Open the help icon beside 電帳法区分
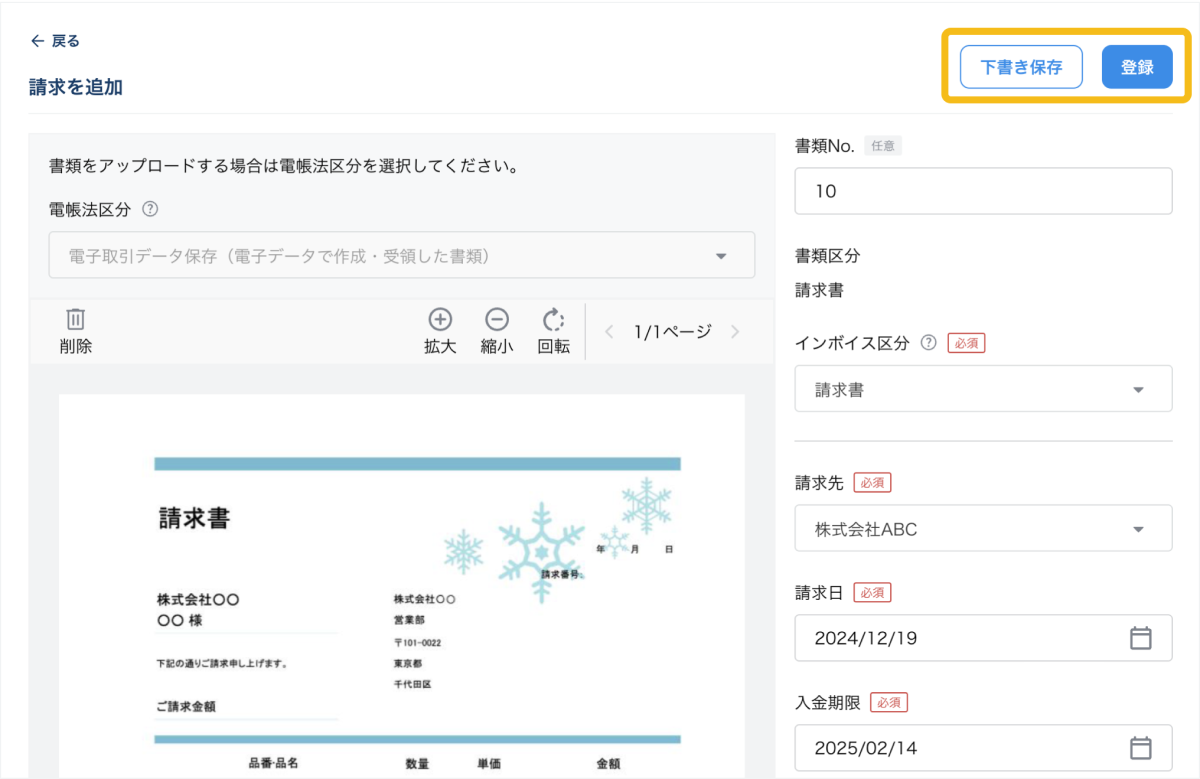Image resolution: width=1200 pixels, height=779 pixels. click(150, 209)
